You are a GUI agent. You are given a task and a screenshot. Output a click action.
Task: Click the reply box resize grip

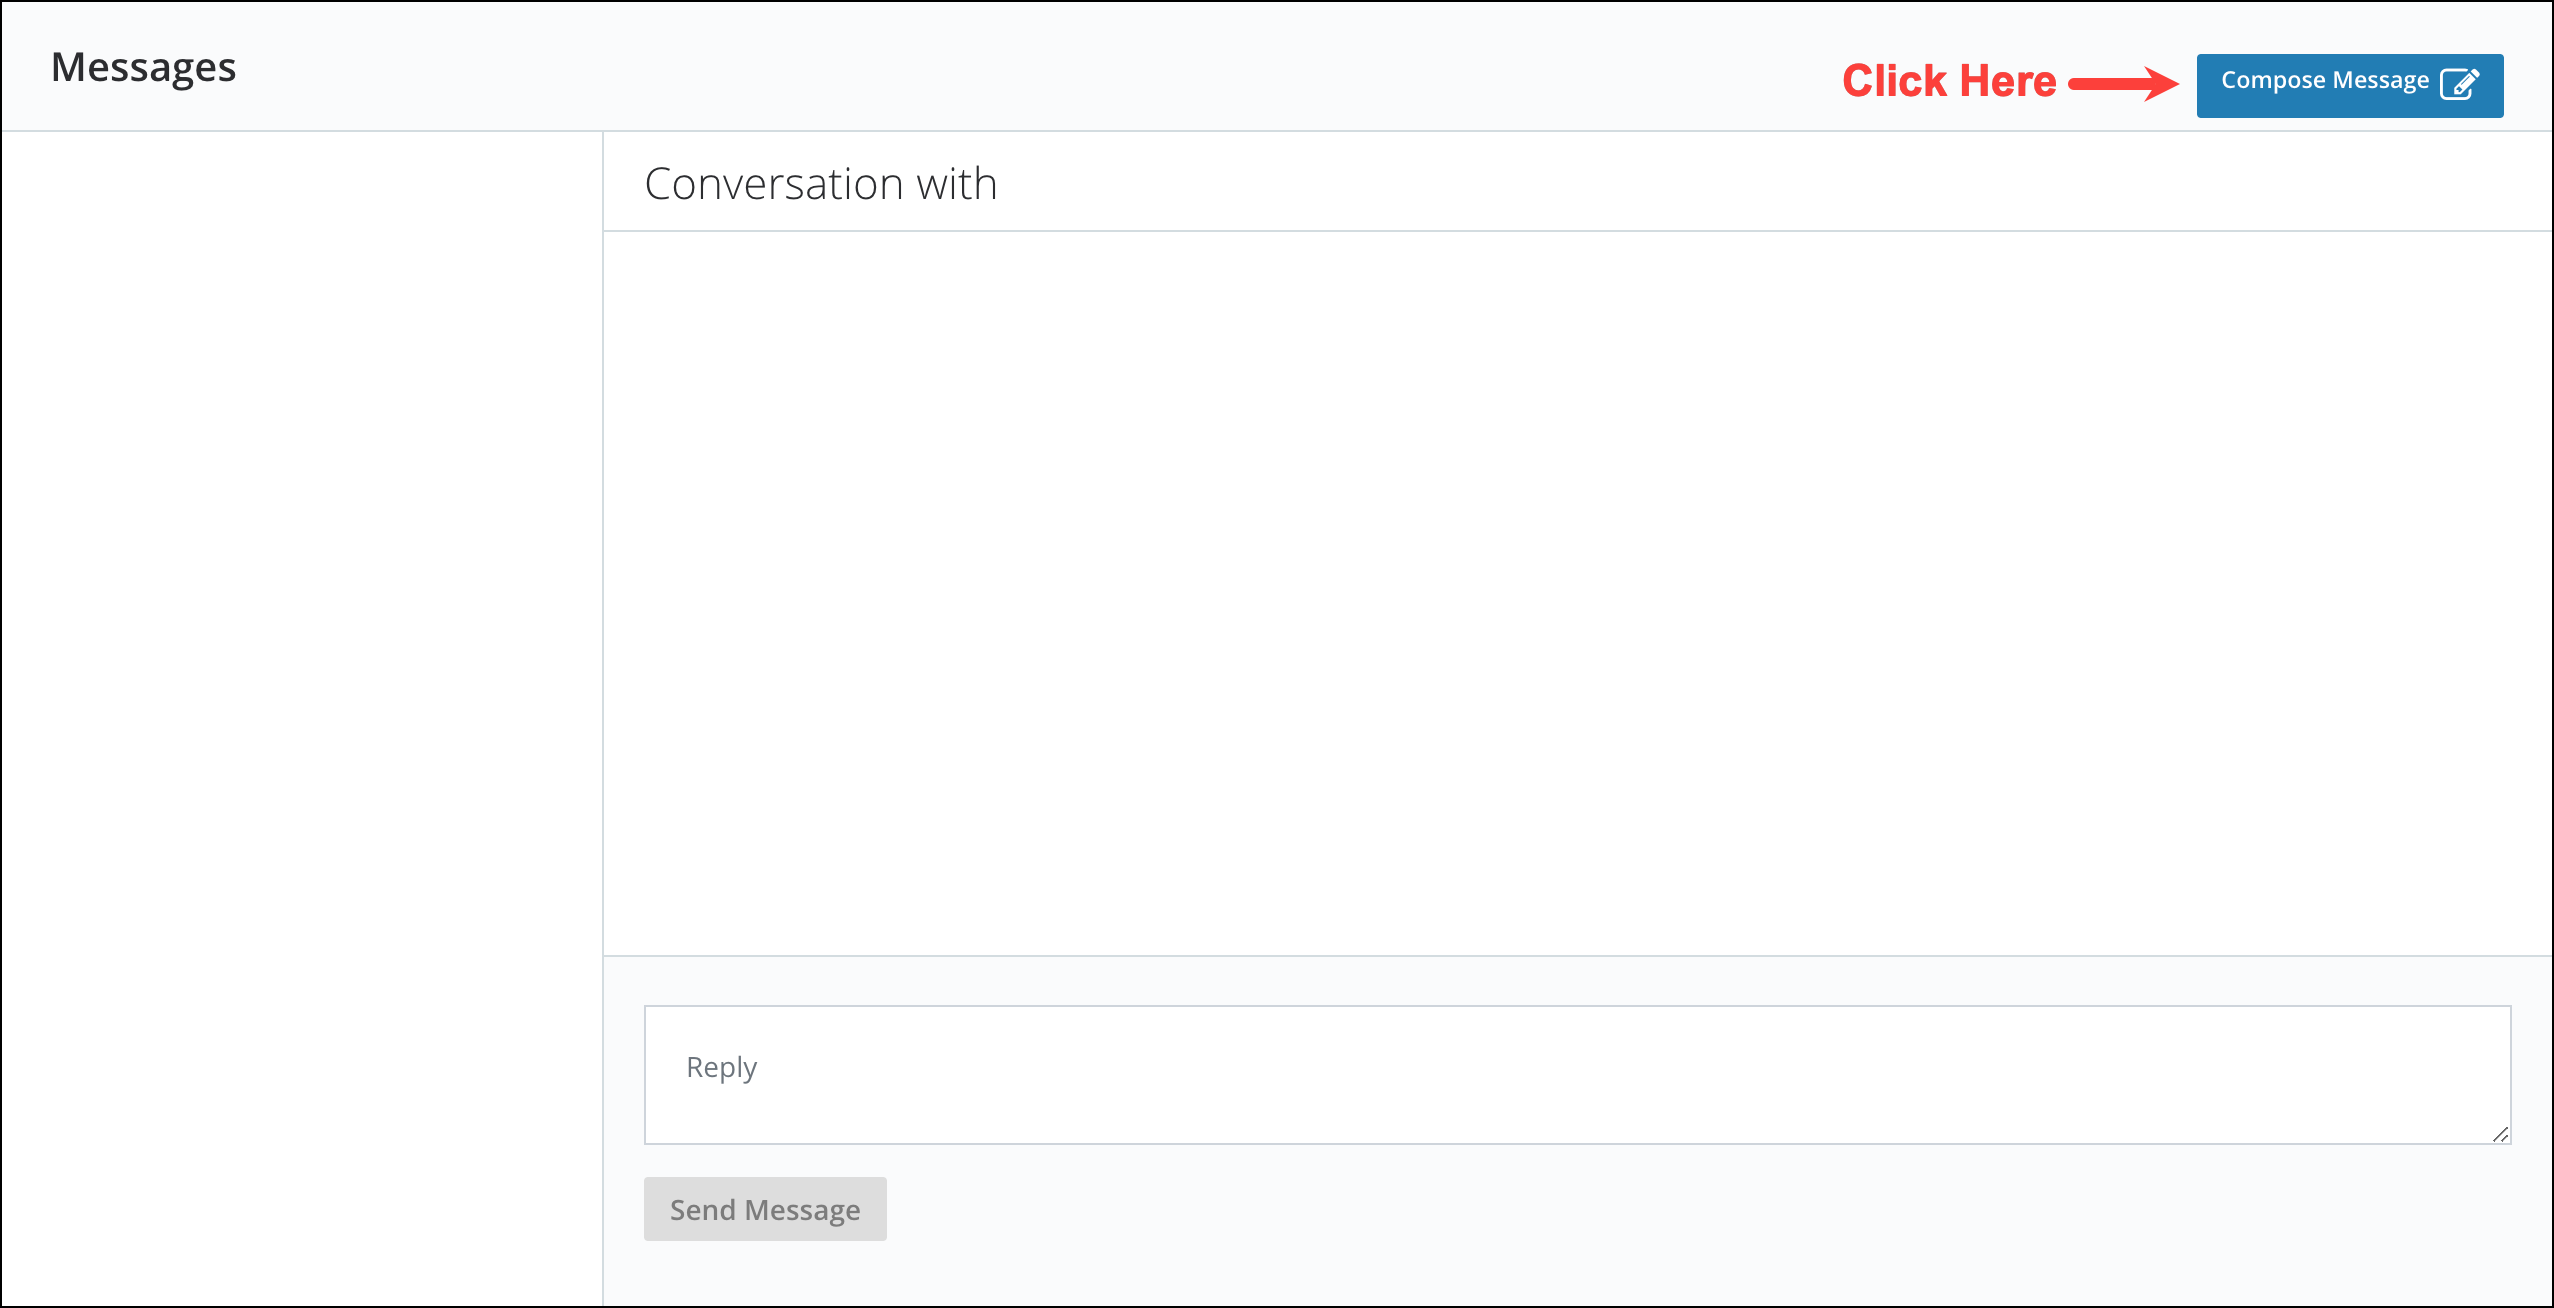(2500, 1133)
